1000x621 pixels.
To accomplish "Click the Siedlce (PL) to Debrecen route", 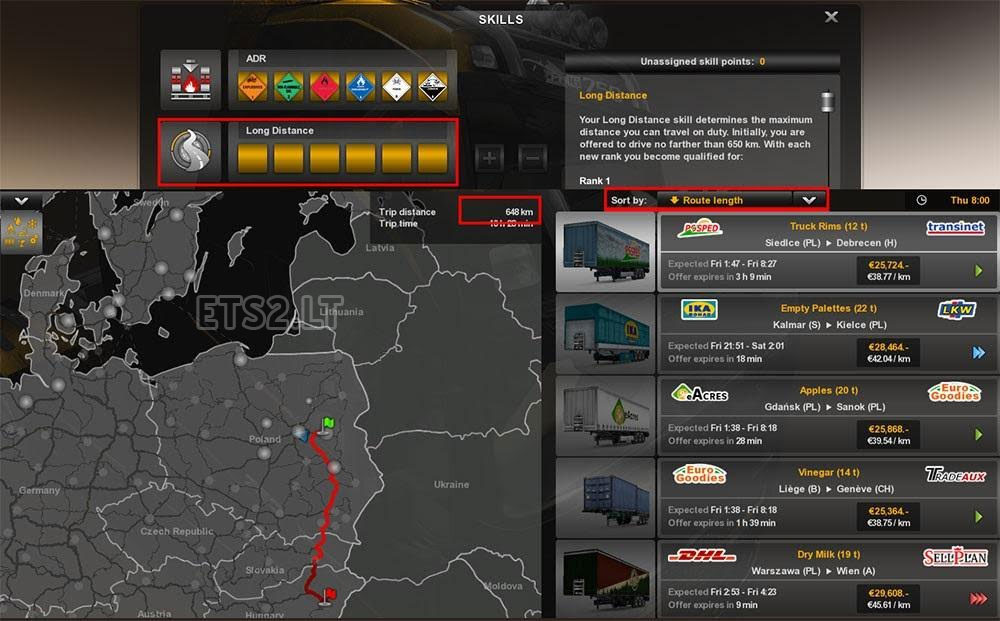I will click(x=830, y=243).
